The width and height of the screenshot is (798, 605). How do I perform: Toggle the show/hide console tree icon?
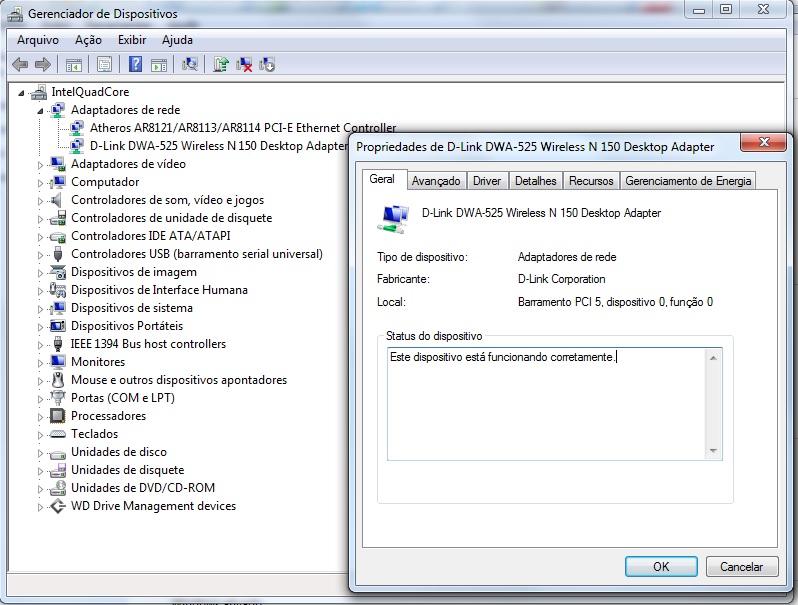pos(74,65)
